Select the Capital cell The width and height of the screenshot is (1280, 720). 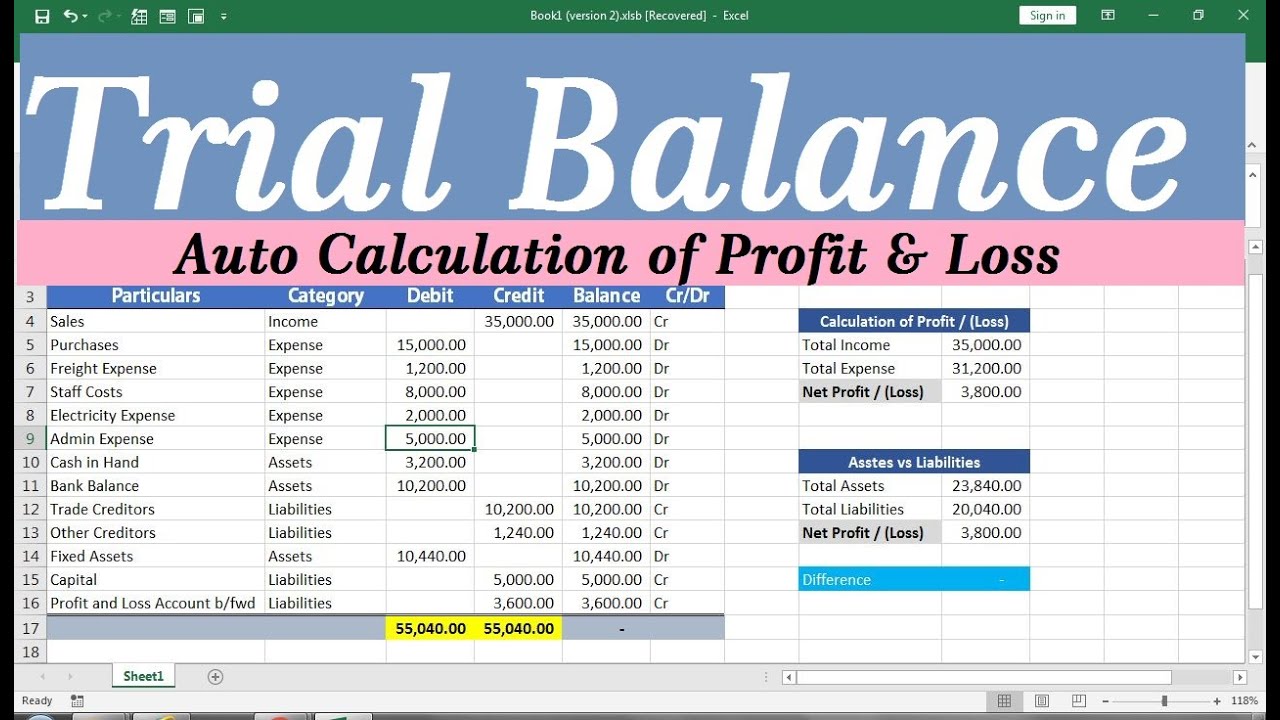(155, 580)
